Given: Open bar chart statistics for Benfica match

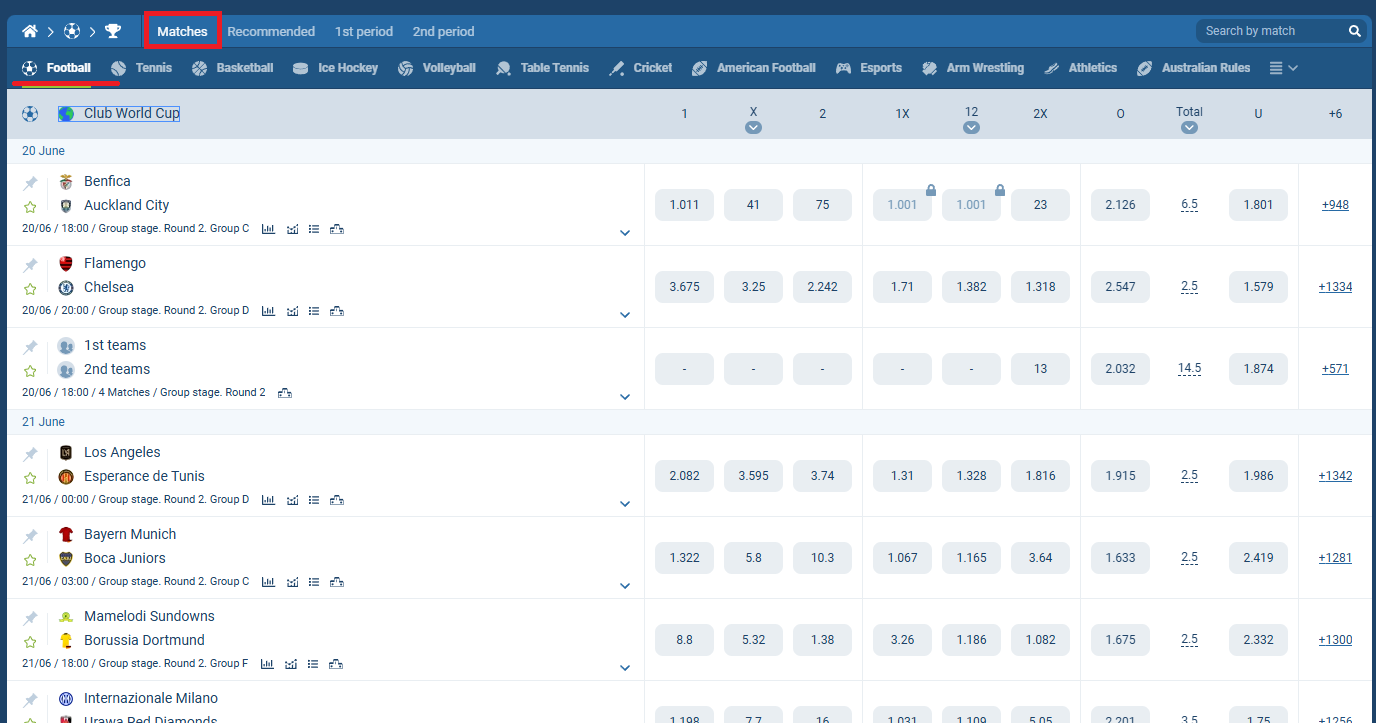Looking at the screenshot, I should pyautogui.click(x=268, y=229).
